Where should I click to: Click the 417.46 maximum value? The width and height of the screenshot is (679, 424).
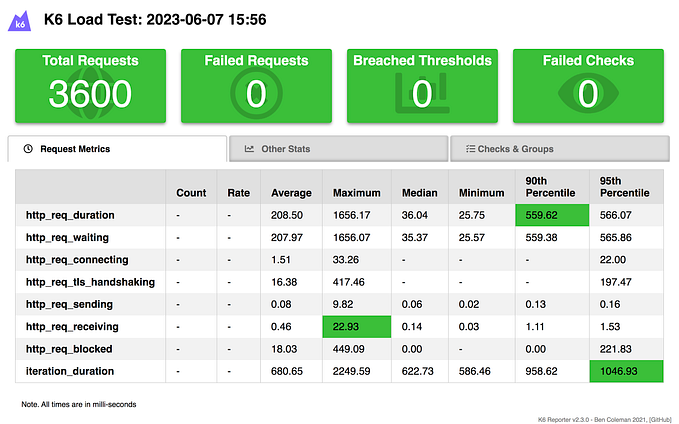[348, 282]
